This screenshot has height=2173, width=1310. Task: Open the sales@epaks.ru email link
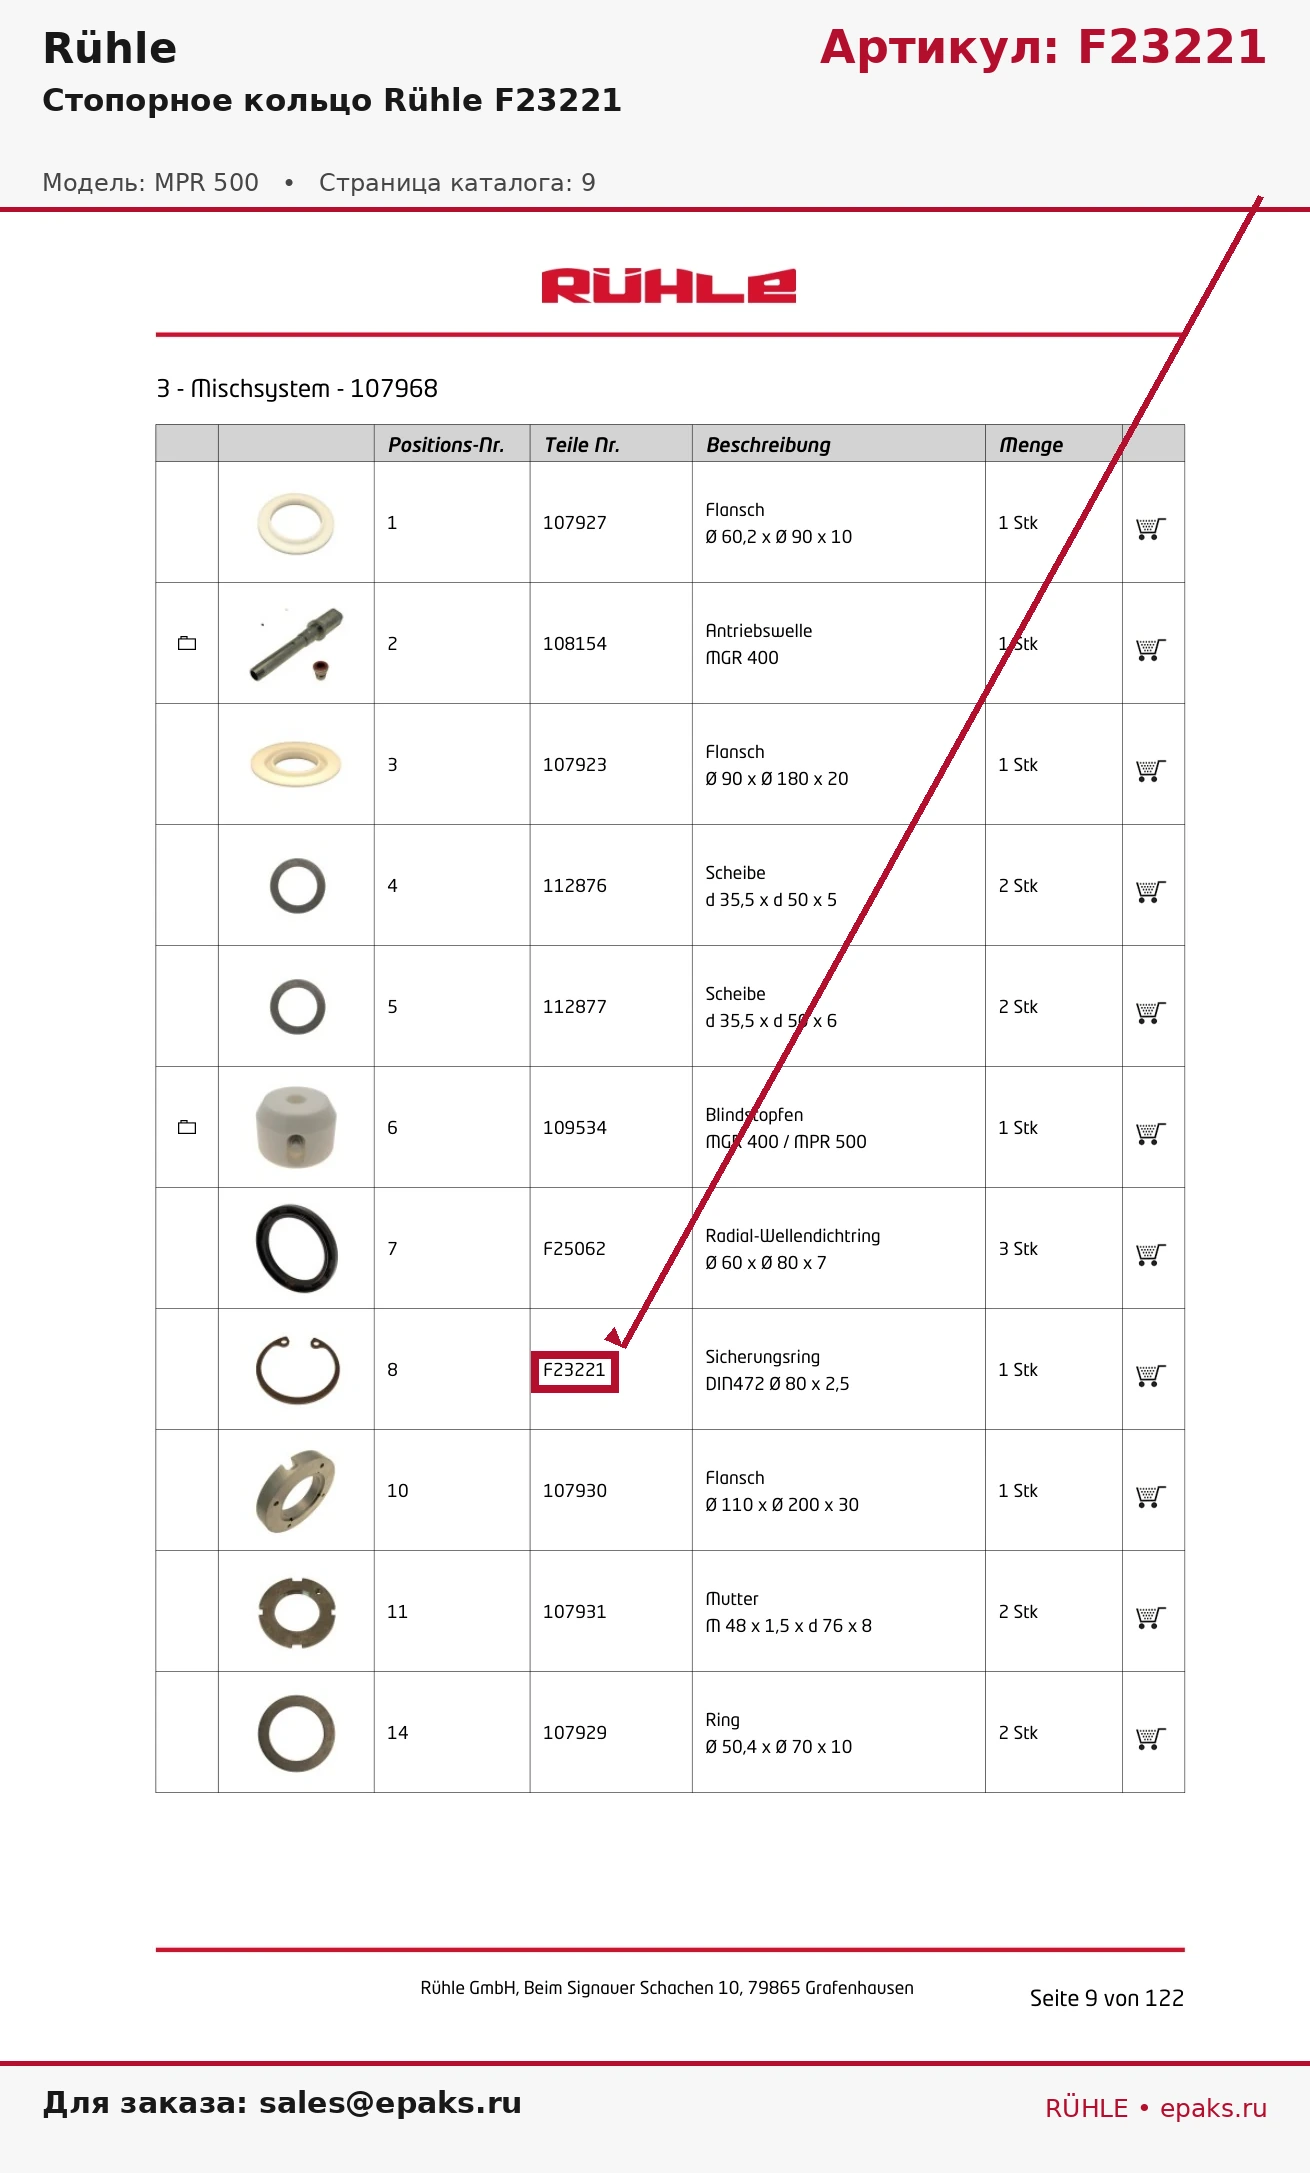tap(390, 2103)
